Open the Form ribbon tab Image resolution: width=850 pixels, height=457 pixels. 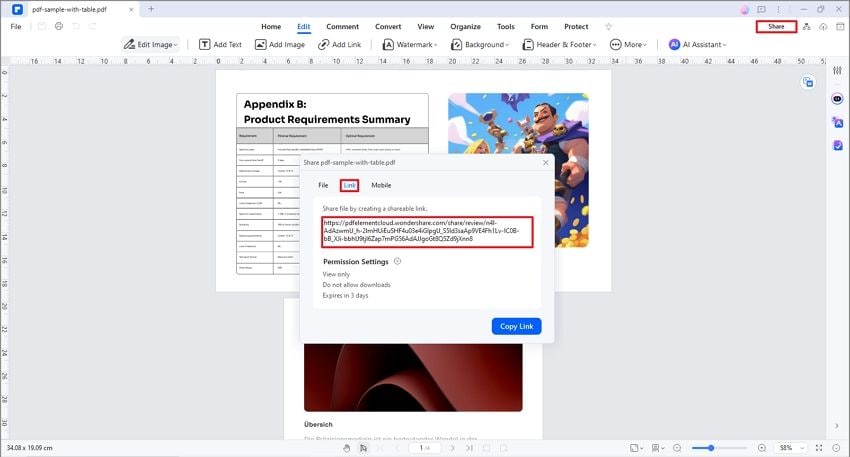click(539, 27)
